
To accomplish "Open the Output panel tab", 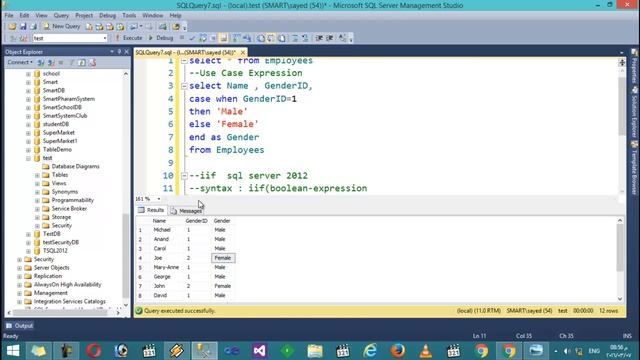I will [20, 326].
